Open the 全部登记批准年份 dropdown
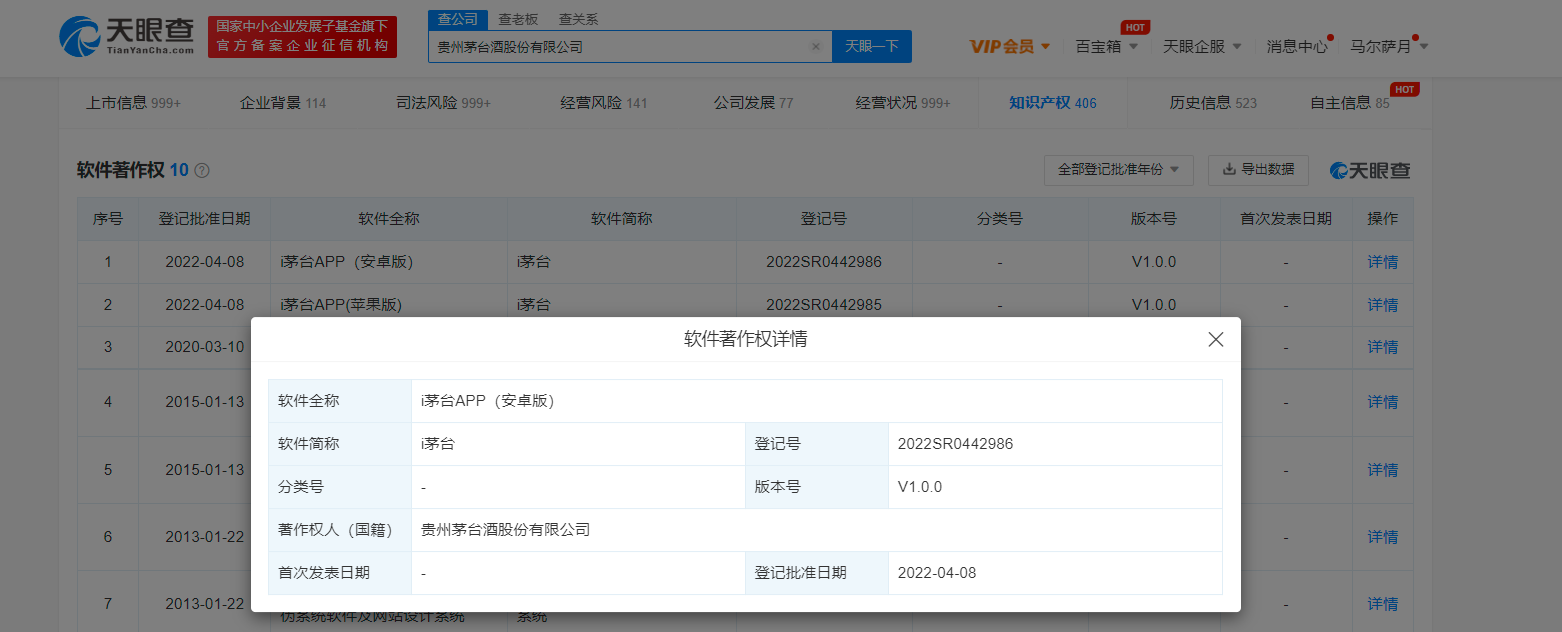This screenshot has height=632, width=1562. coord(1118,170)
